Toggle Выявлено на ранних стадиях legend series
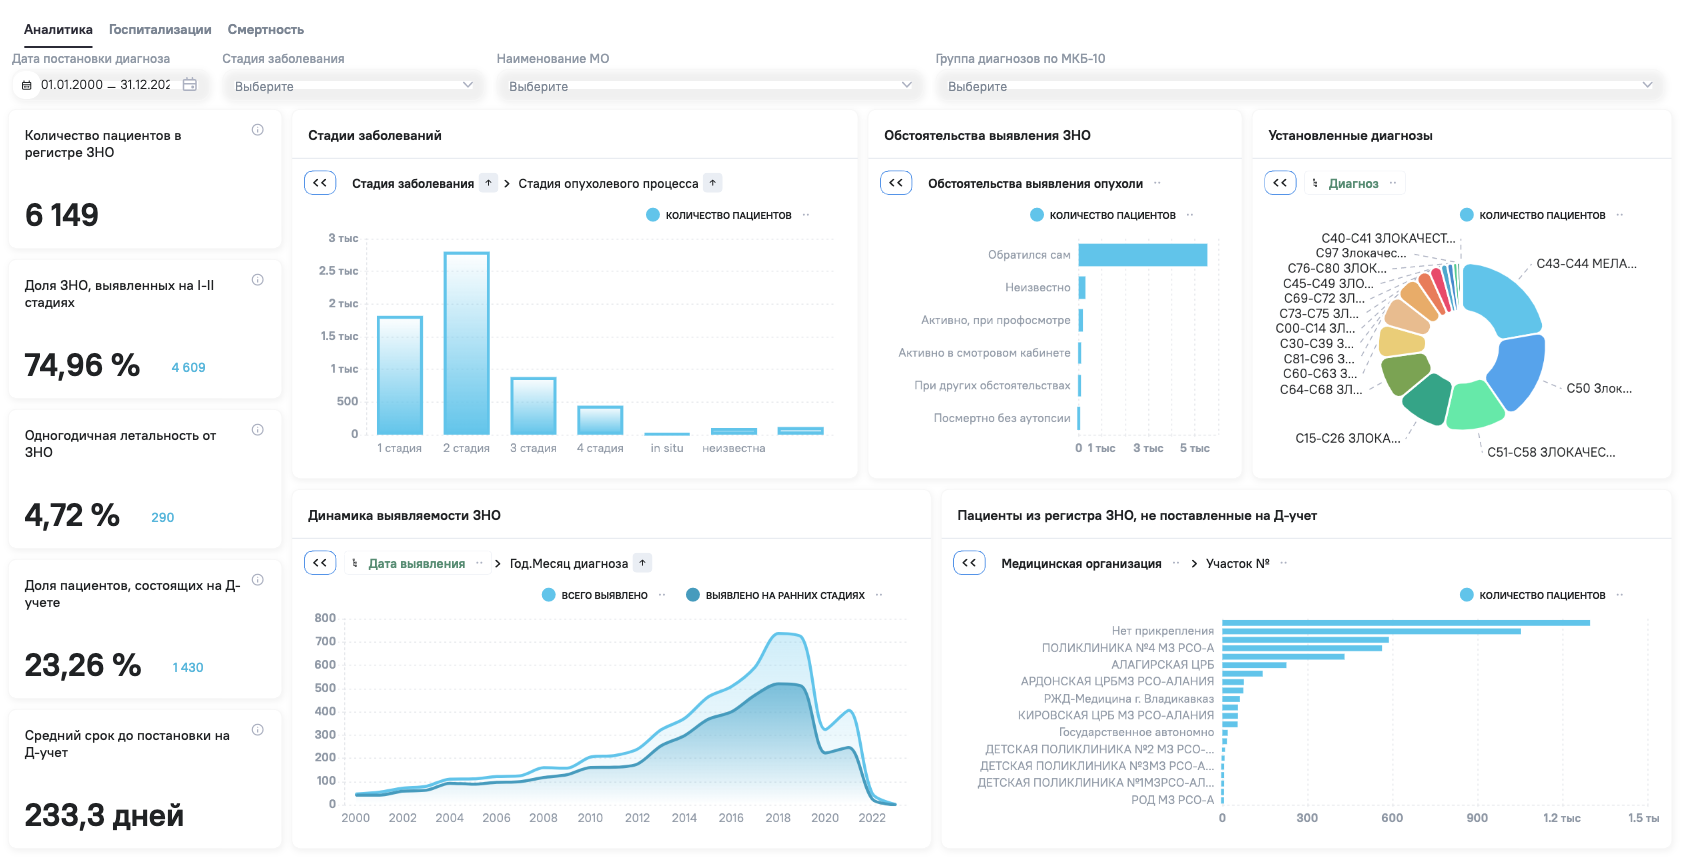The height and width of the screenshot is (866, 1699). point(775,595)
